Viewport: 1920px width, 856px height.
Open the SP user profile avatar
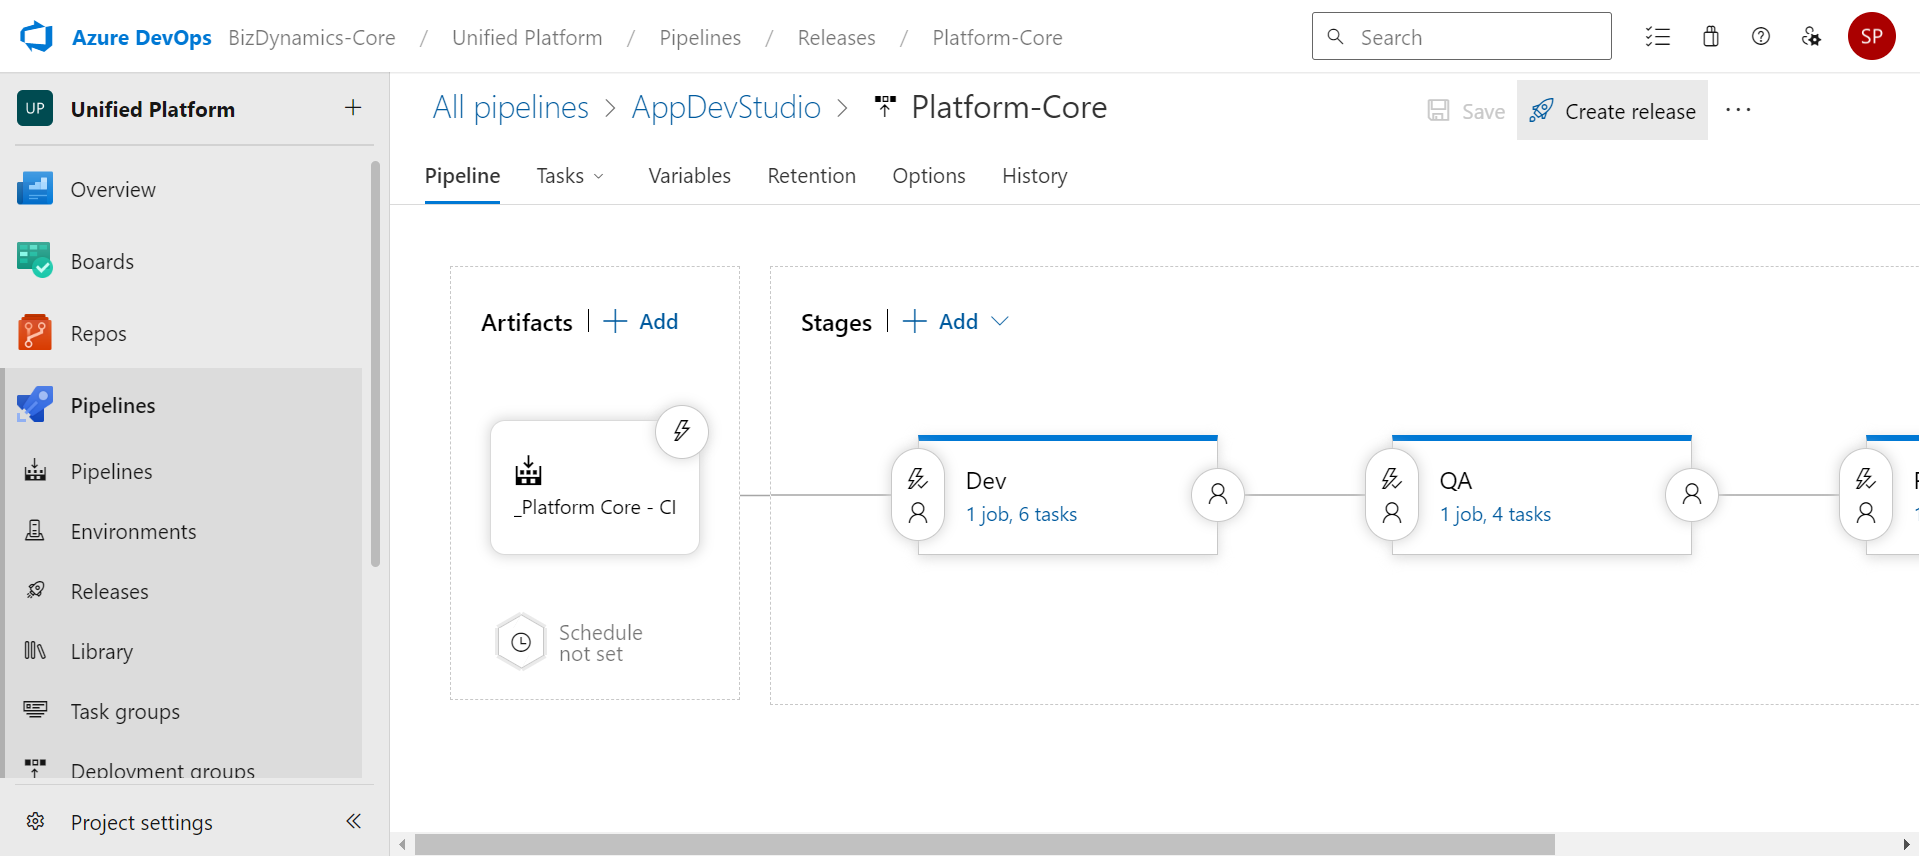[x=1872, y=37]
